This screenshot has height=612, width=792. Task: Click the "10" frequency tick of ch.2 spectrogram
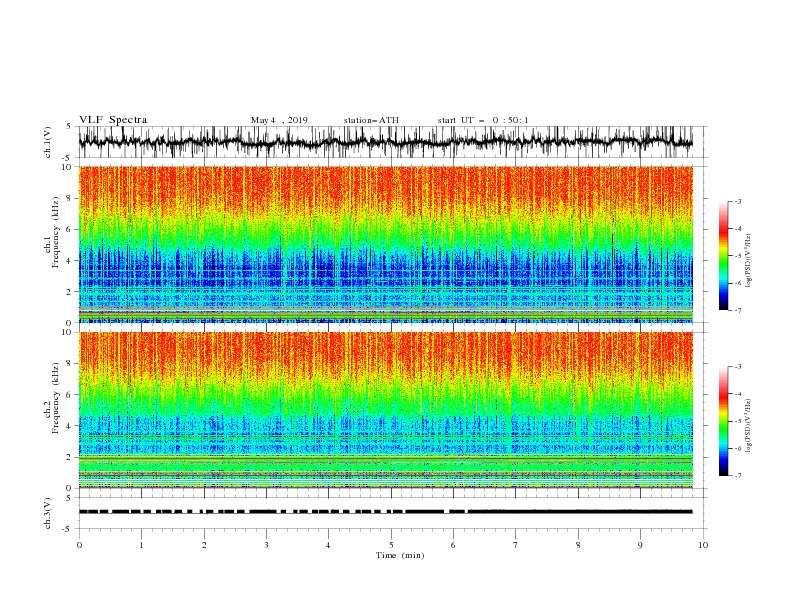67,333
